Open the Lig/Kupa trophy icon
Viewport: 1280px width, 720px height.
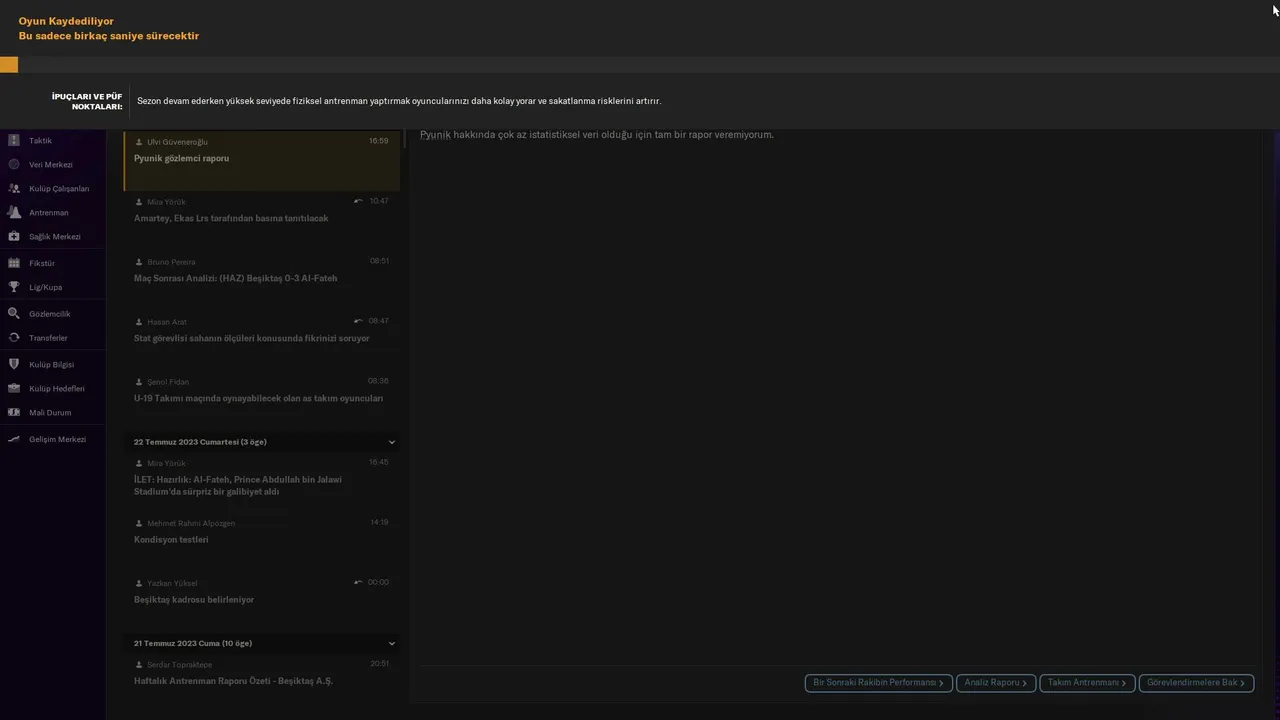(14, 287)
